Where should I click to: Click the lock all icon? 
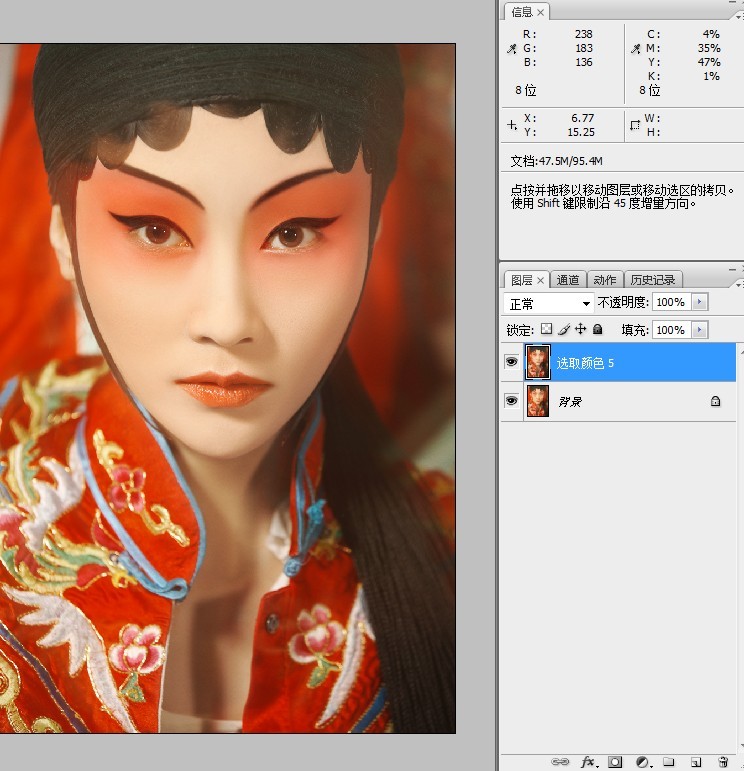(597, 329)
